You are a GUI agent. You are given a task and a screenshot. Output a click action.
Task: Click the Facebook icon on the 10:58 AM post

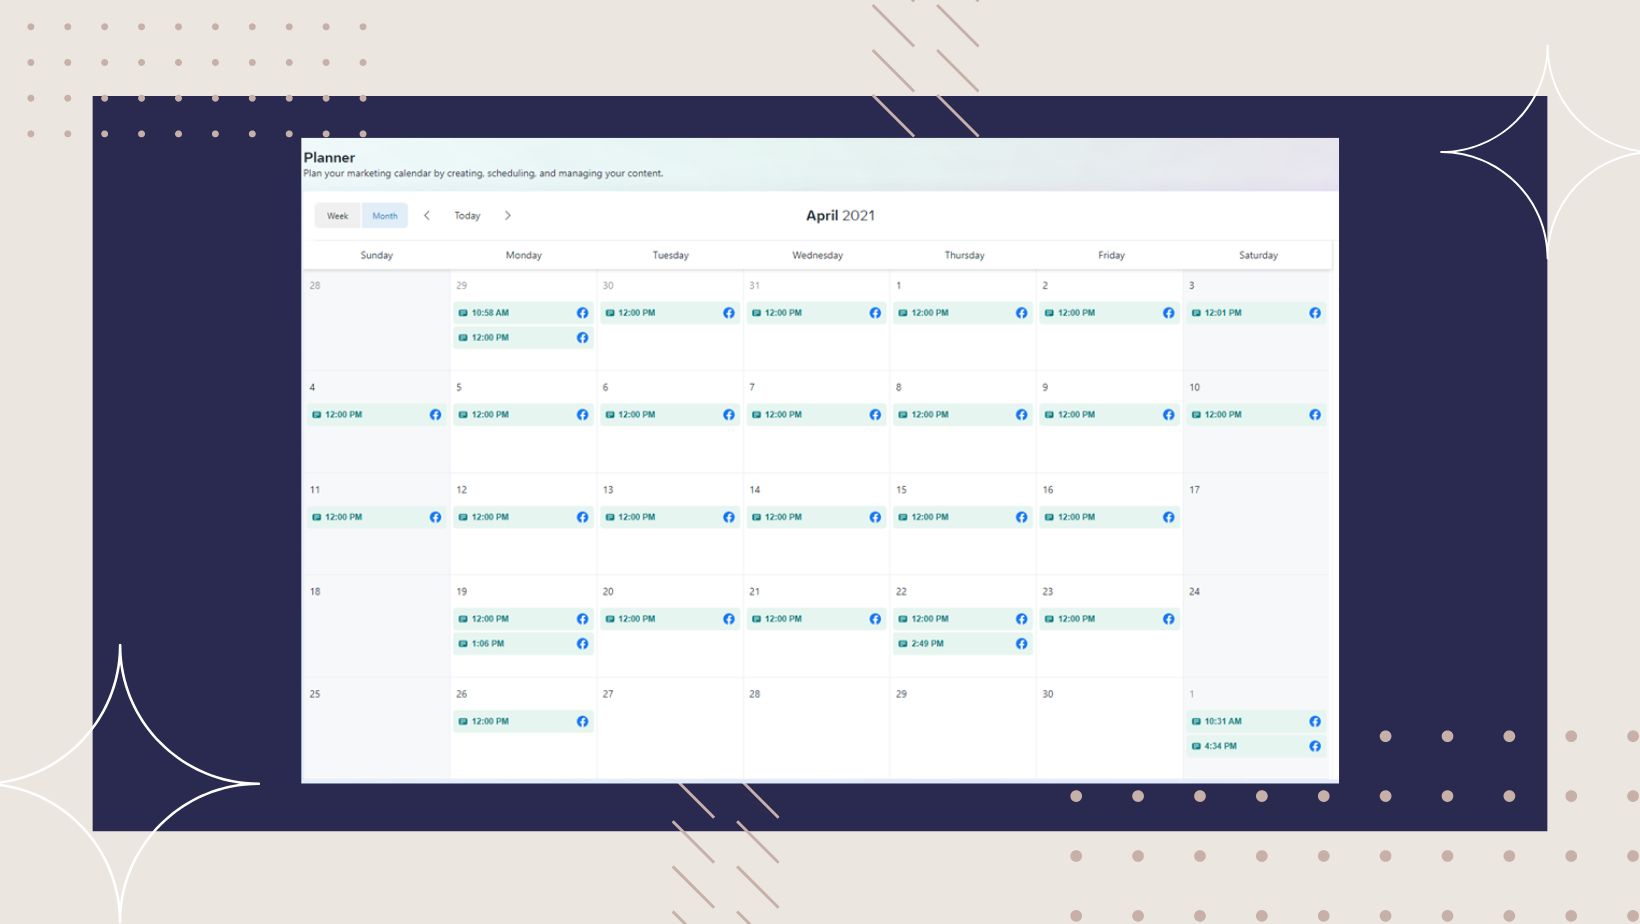click(582, 313)
